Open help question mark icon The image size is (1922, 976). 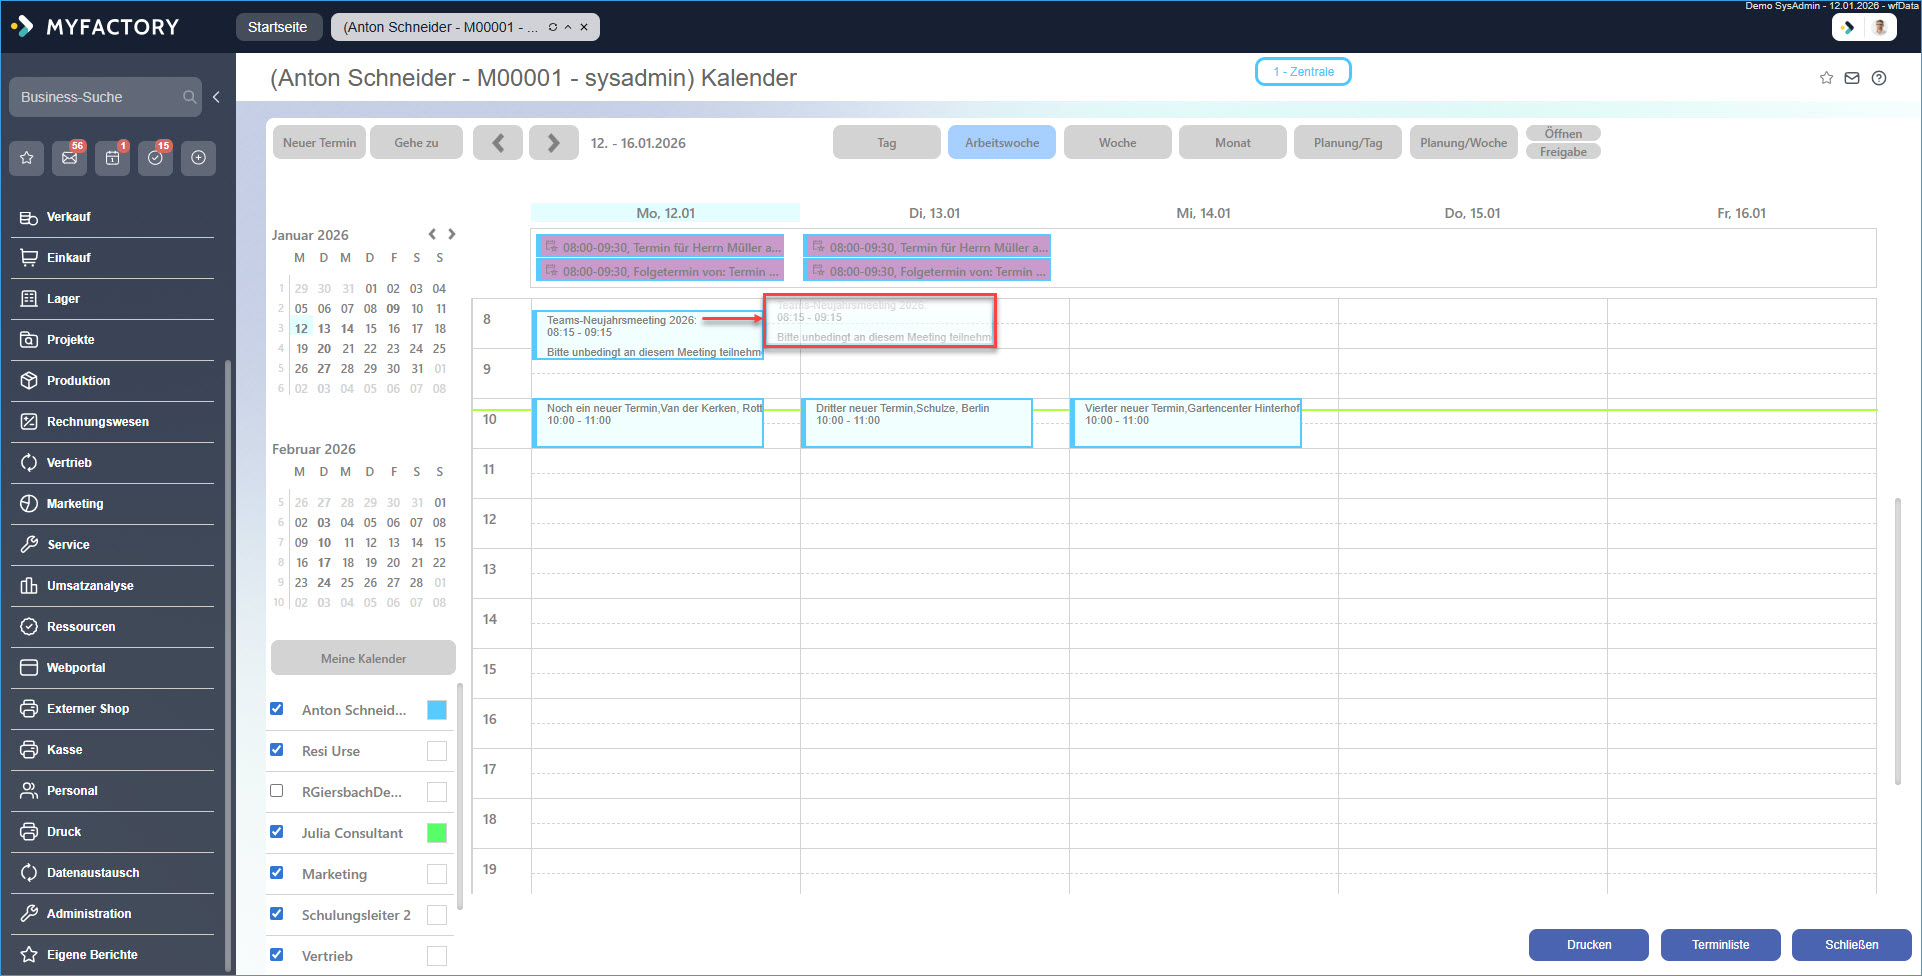point(1879,78)
